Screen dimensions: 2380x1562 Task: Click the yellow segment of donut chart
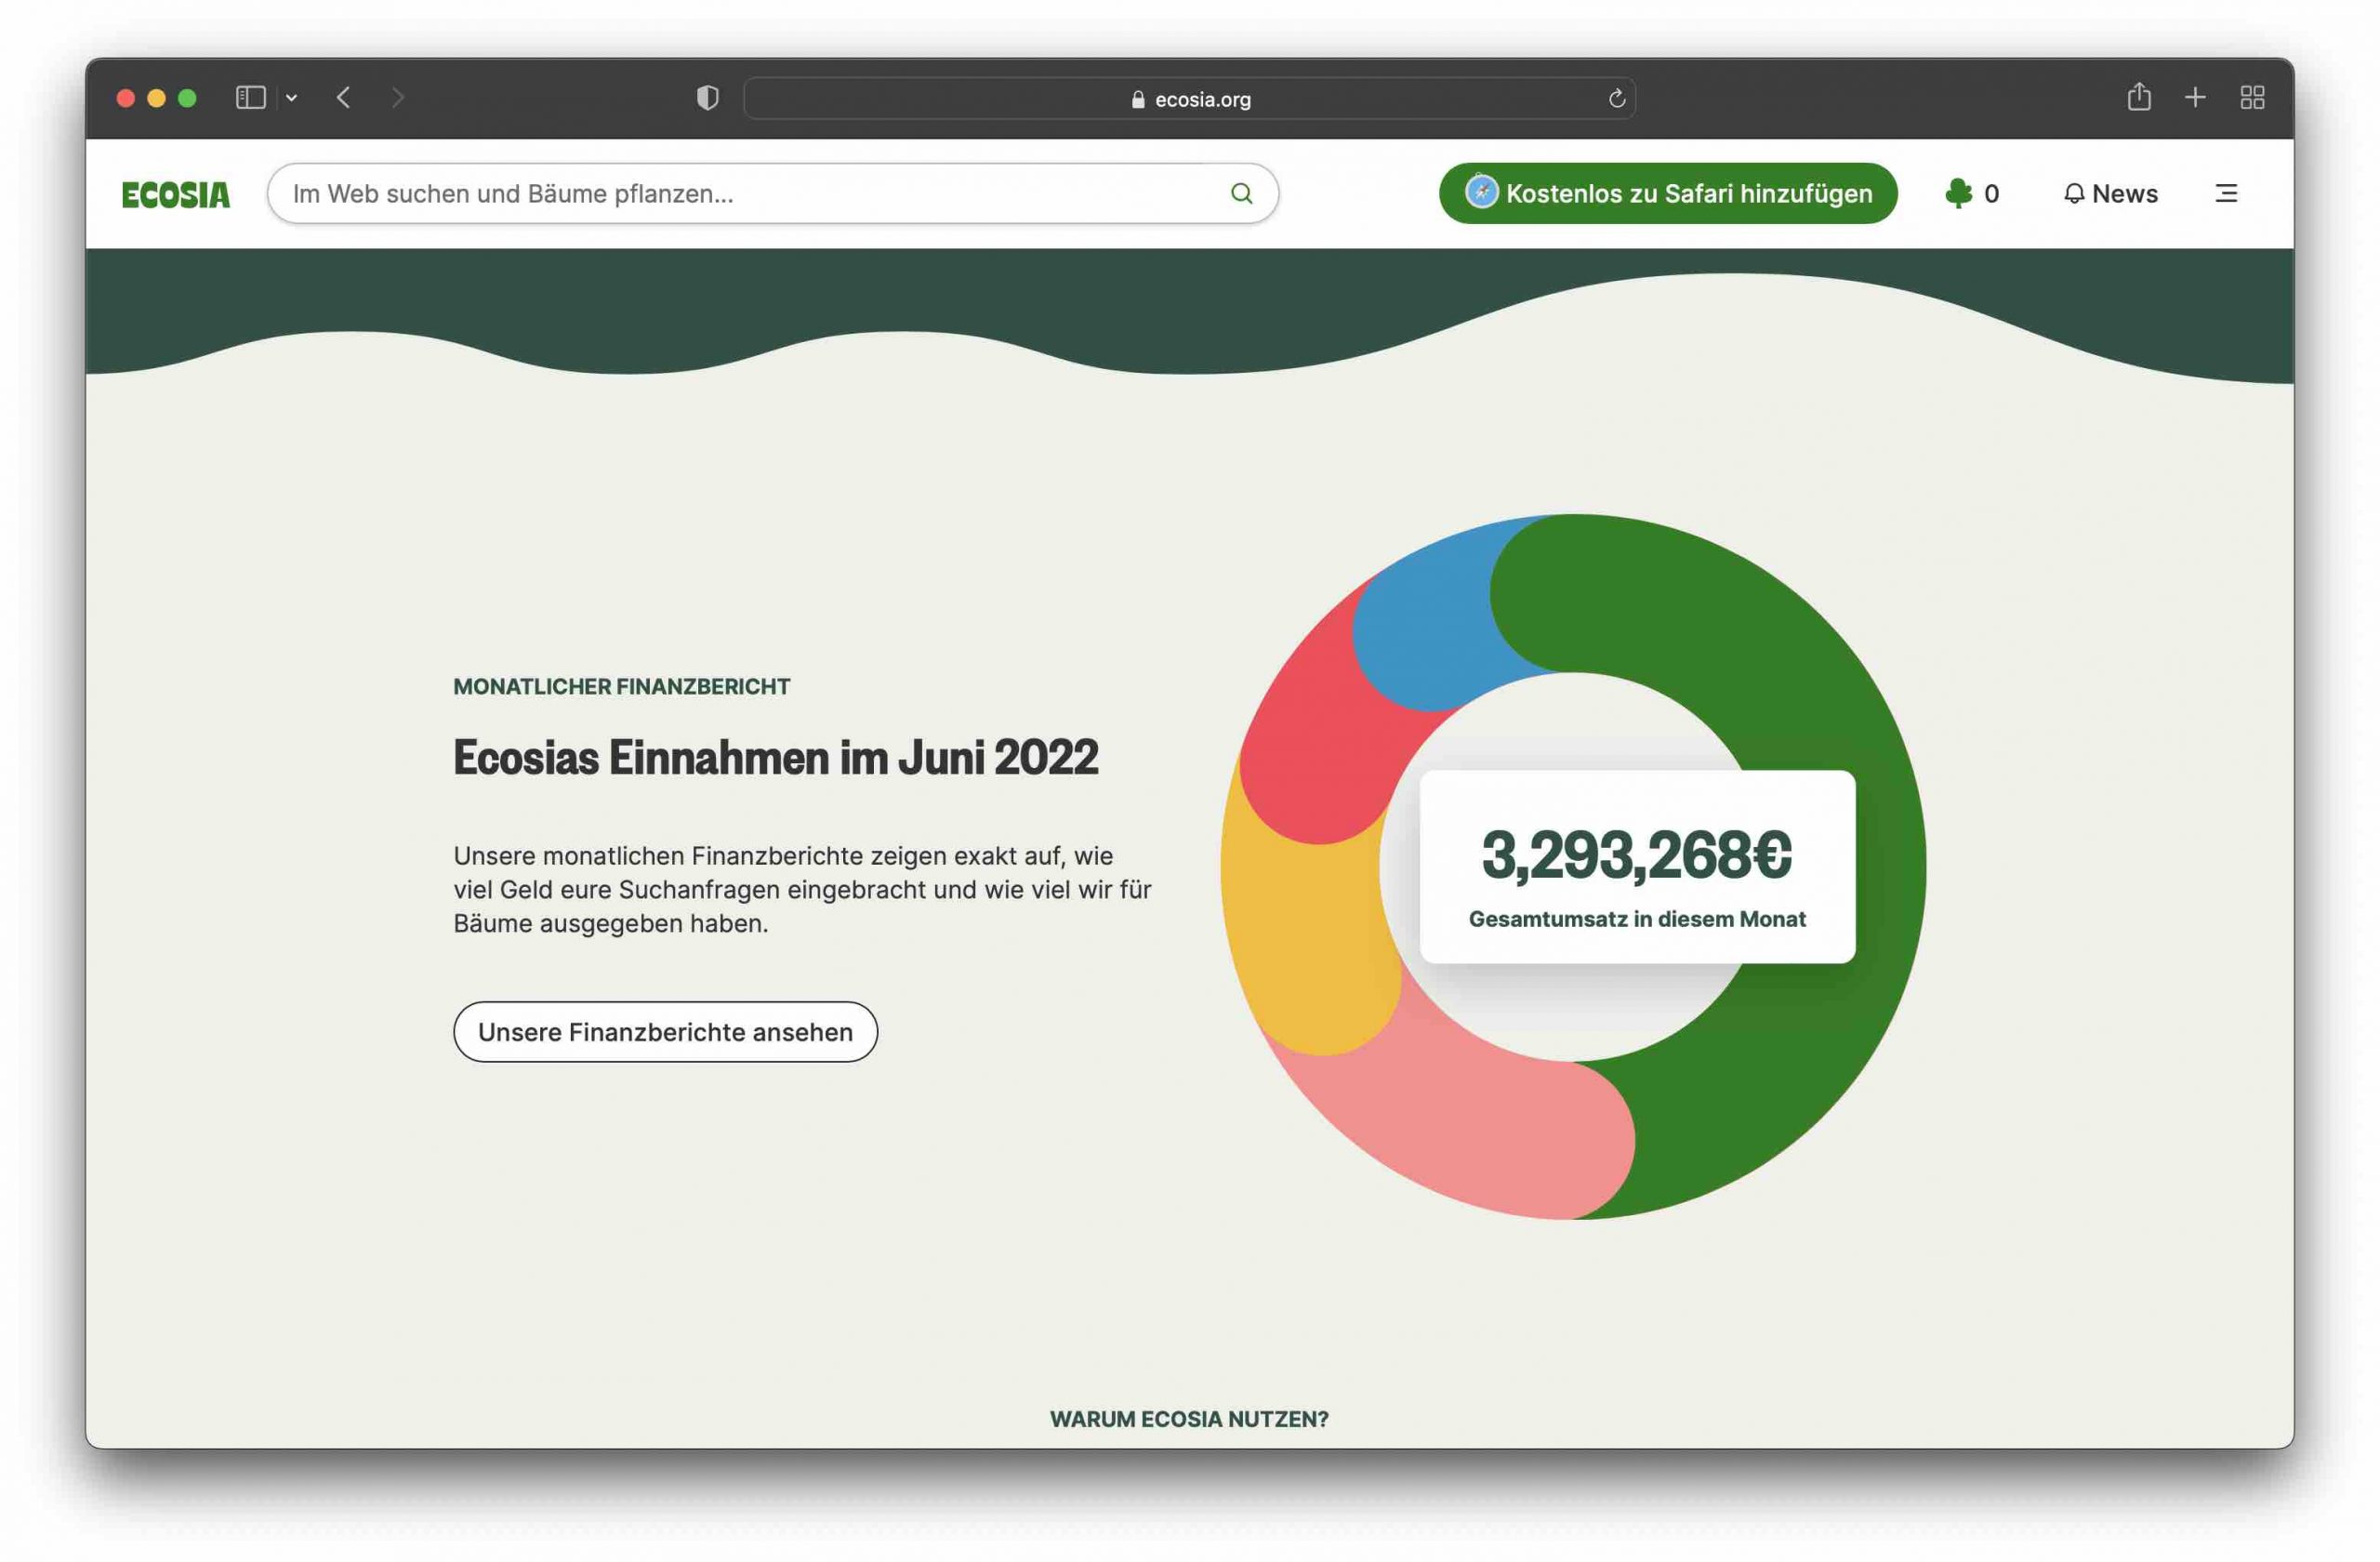click(x=1300, y=925)
